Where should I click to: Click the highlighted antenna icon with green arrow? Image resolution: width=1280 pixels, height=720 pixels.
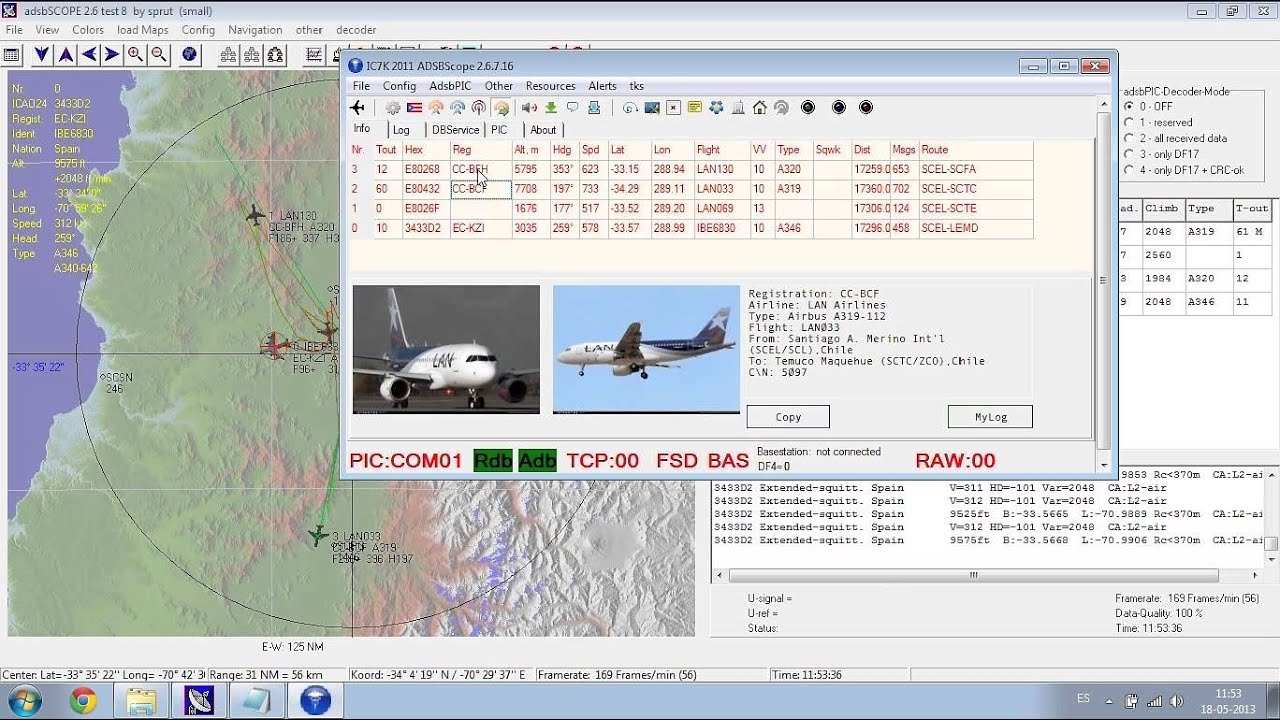click(501, 107)
